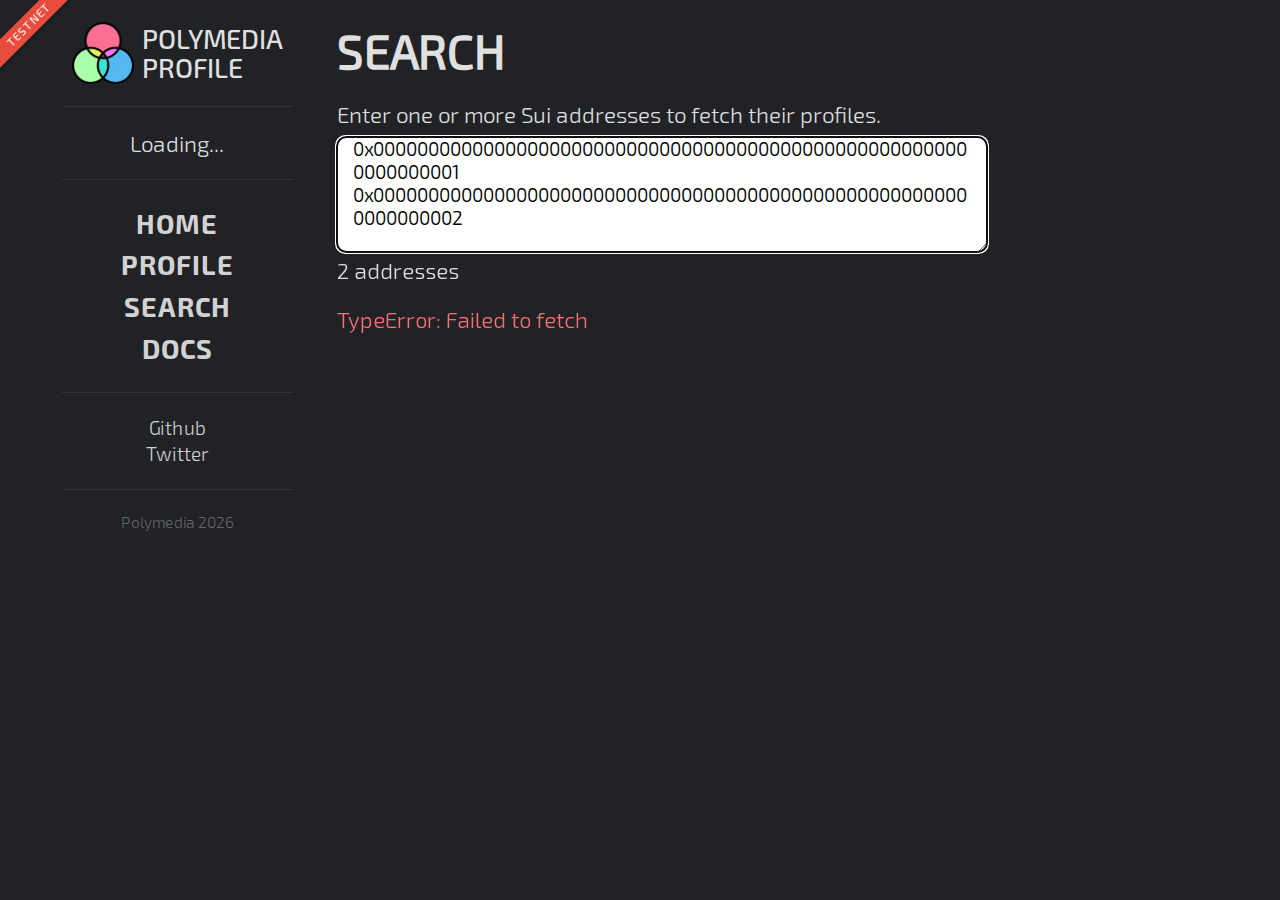Image resolution: width=1280 pixels, height=900 pixels.
Task: Open the DOCS page
Action: [177, 350]
